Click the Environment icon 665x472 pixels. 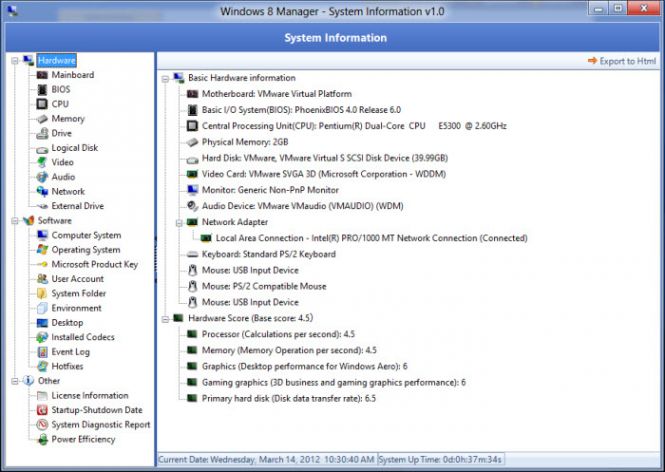coord(42,308)
